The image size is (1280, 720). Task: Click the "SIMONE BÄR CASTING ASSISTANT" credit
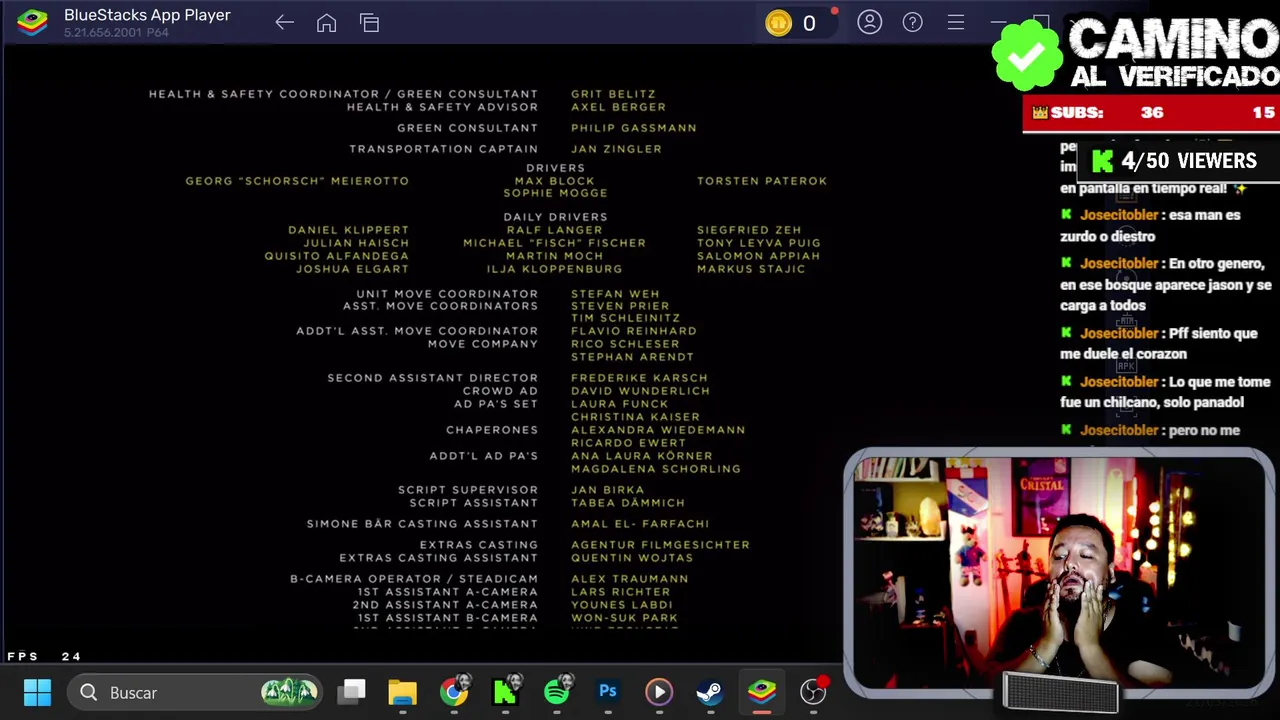(422, 524)
